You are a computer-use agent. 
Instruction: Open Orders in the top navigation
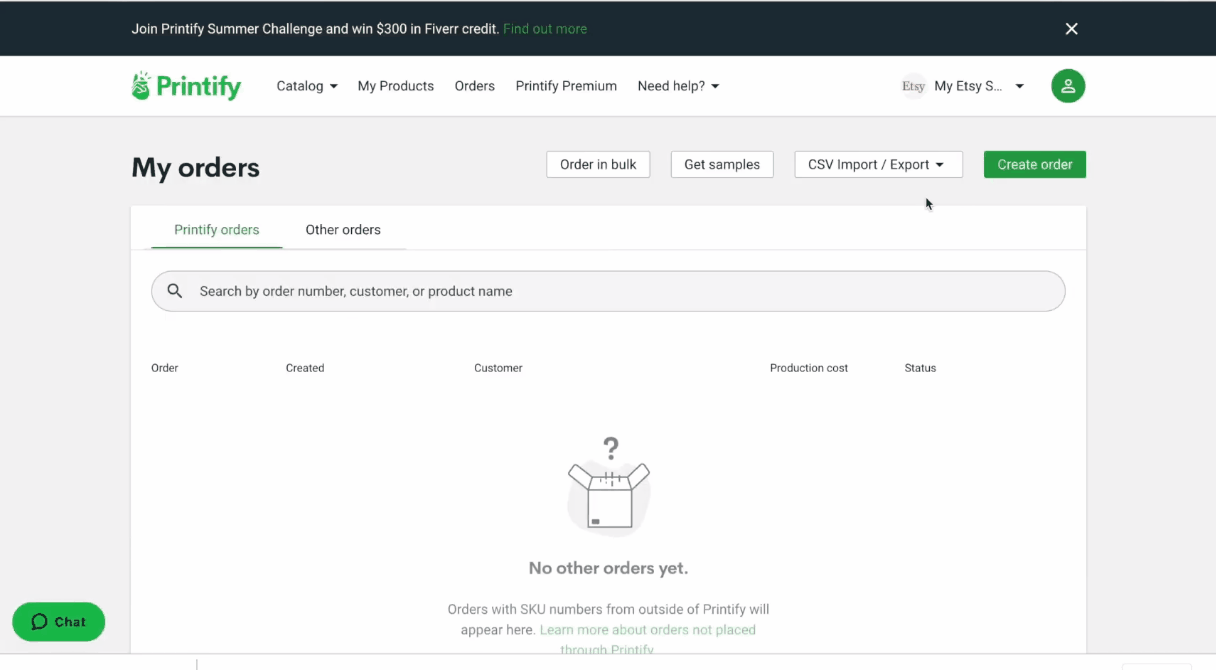tap(475, 86)
